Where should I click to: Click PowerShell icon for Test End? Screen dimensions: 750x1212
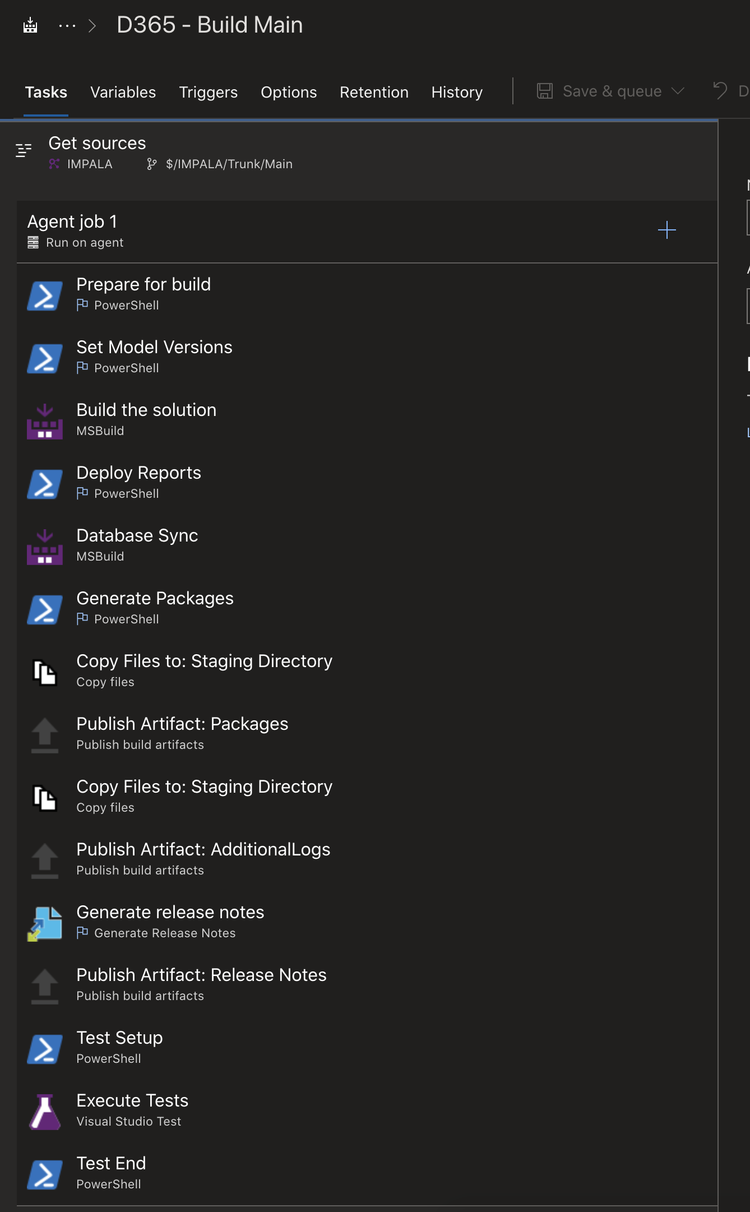coord(45,1175)
